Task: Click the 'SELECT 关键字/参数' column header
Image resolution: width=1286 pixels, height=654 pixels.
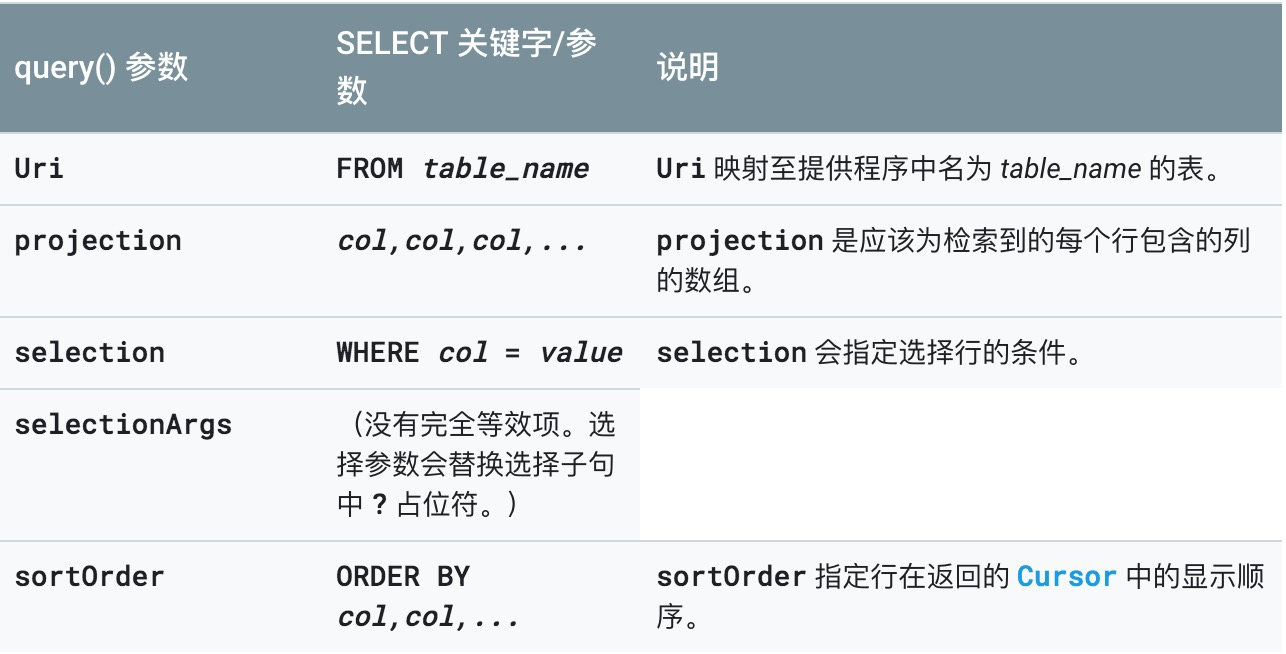Action: click(466, 68)
